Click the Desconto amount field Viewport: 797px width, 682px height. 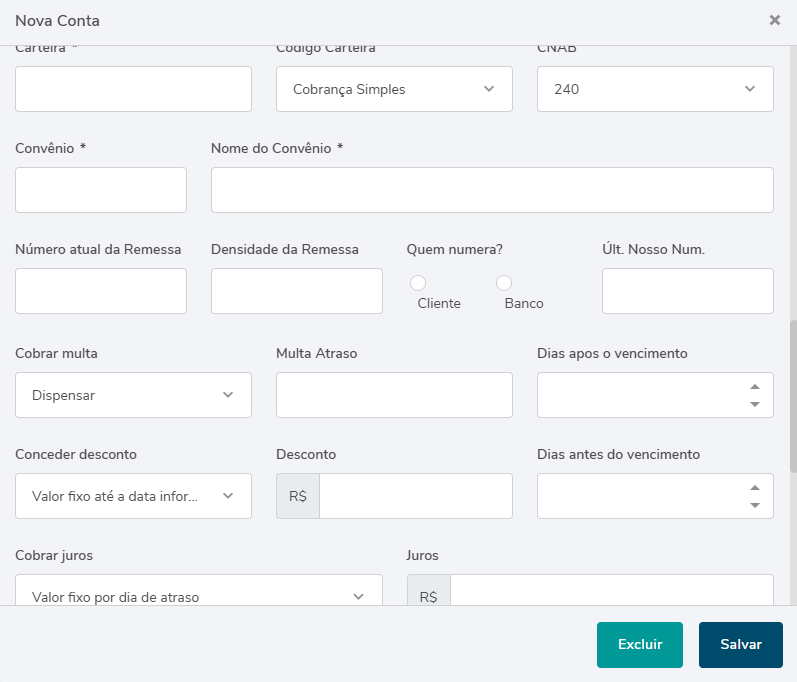point(415,496)
